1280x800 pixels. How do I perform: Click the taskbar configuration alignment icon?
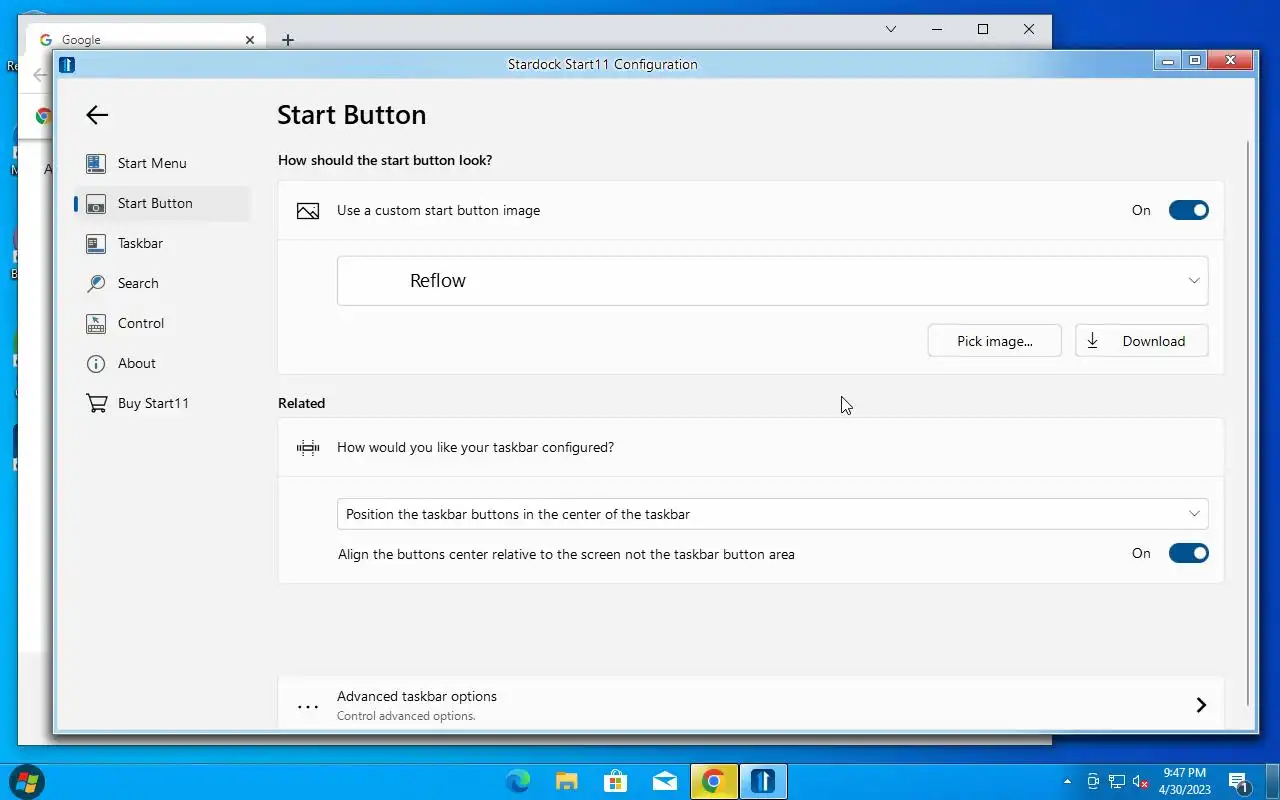point(308,448)
